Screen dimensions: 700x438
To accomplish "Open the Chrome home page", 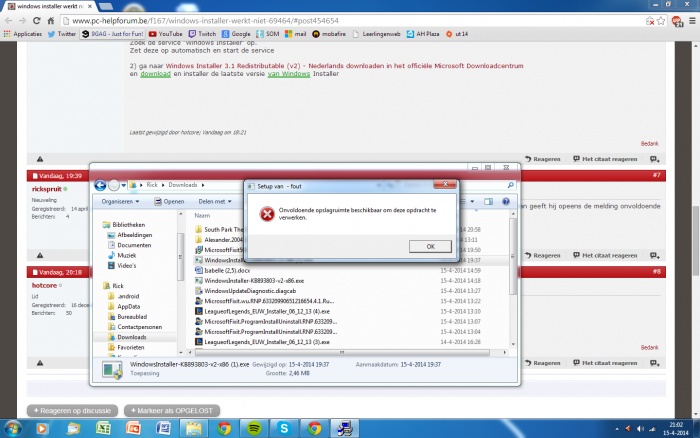I will point(51,21).
